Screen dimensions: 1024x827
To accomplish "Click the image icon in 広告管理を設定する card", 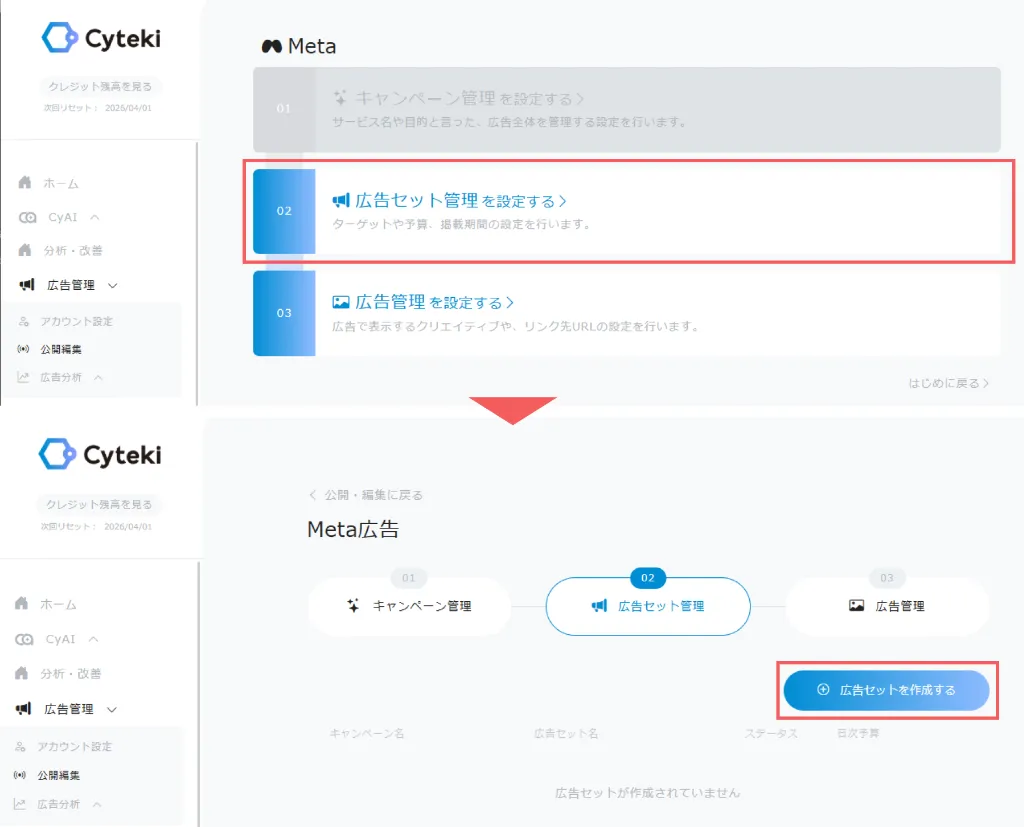I will pyautogui.click(x=341, y=302).
